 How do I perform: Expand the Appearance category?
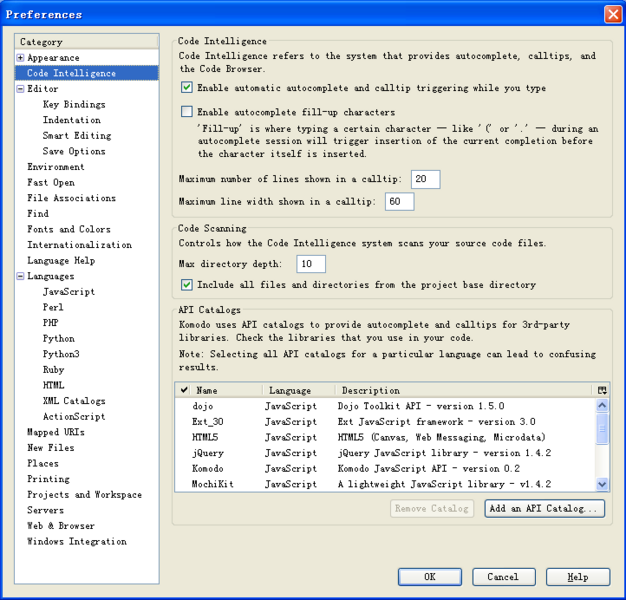(20, 58)
